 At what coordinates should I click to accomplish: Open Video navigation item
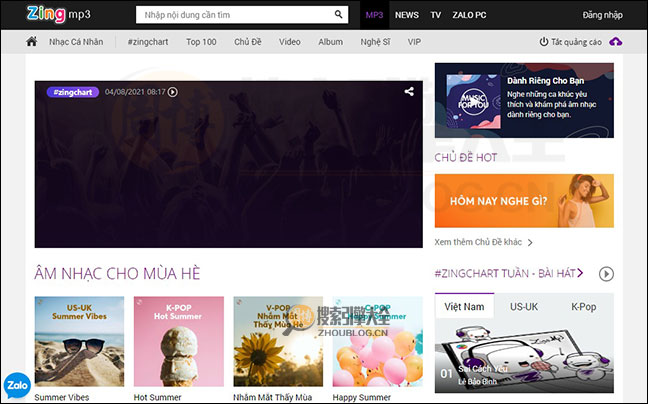289,42
